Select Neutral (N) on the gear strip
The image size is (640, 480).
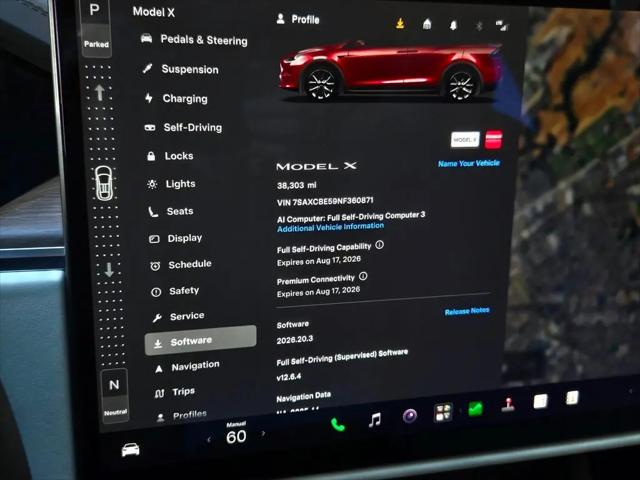[115, 395]
